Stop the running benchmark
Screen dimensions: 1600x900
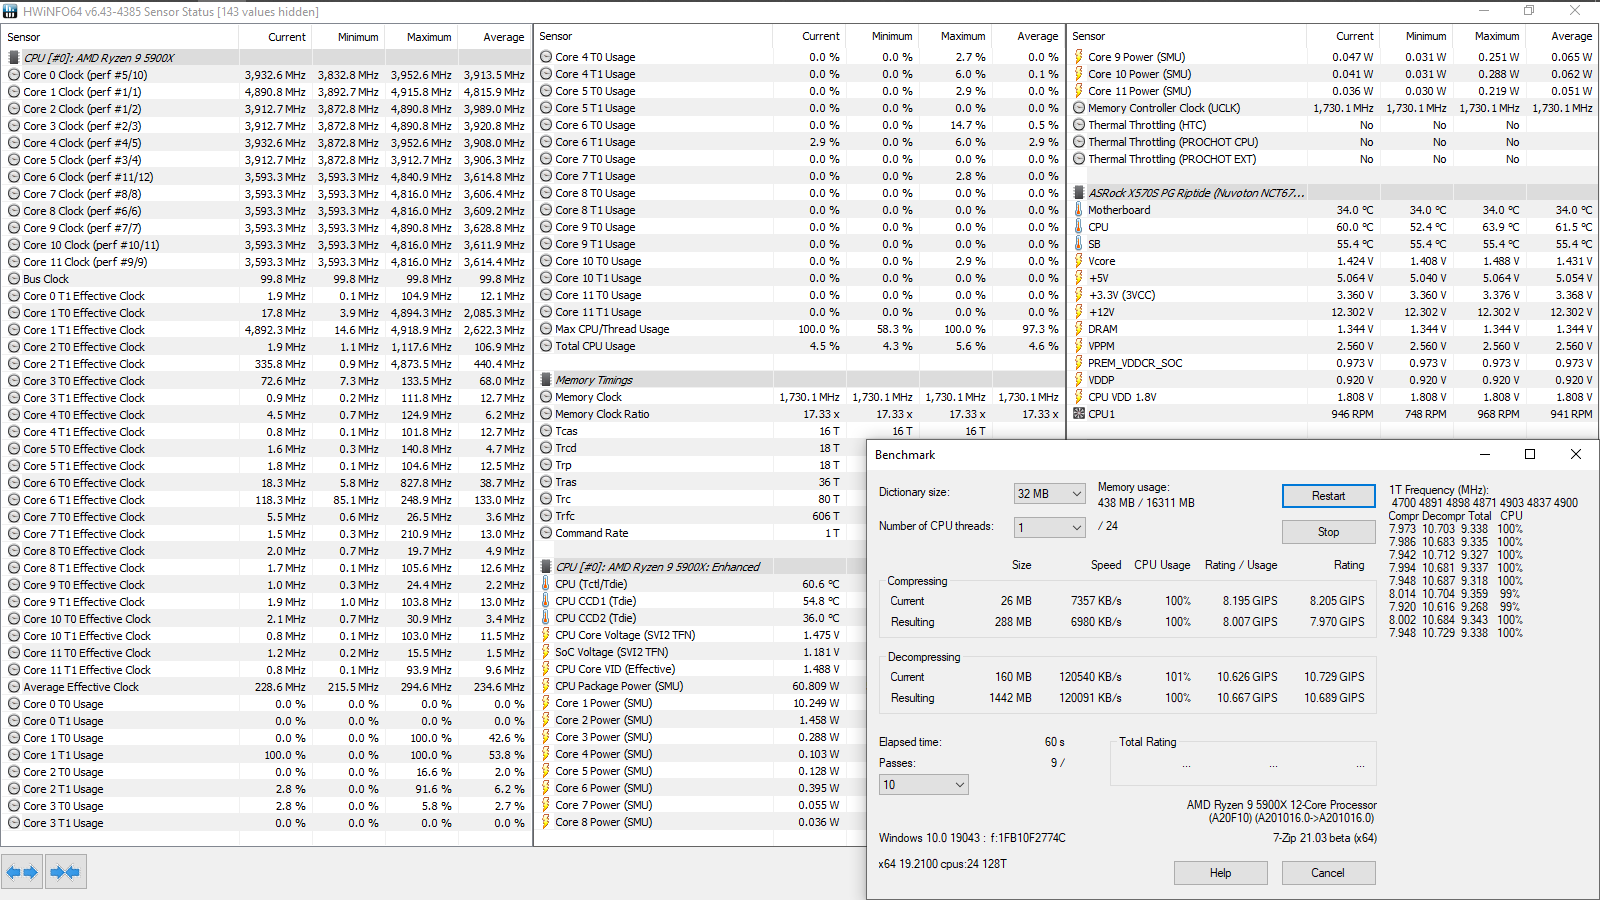pyautogui.click(x=1328, y=532)
